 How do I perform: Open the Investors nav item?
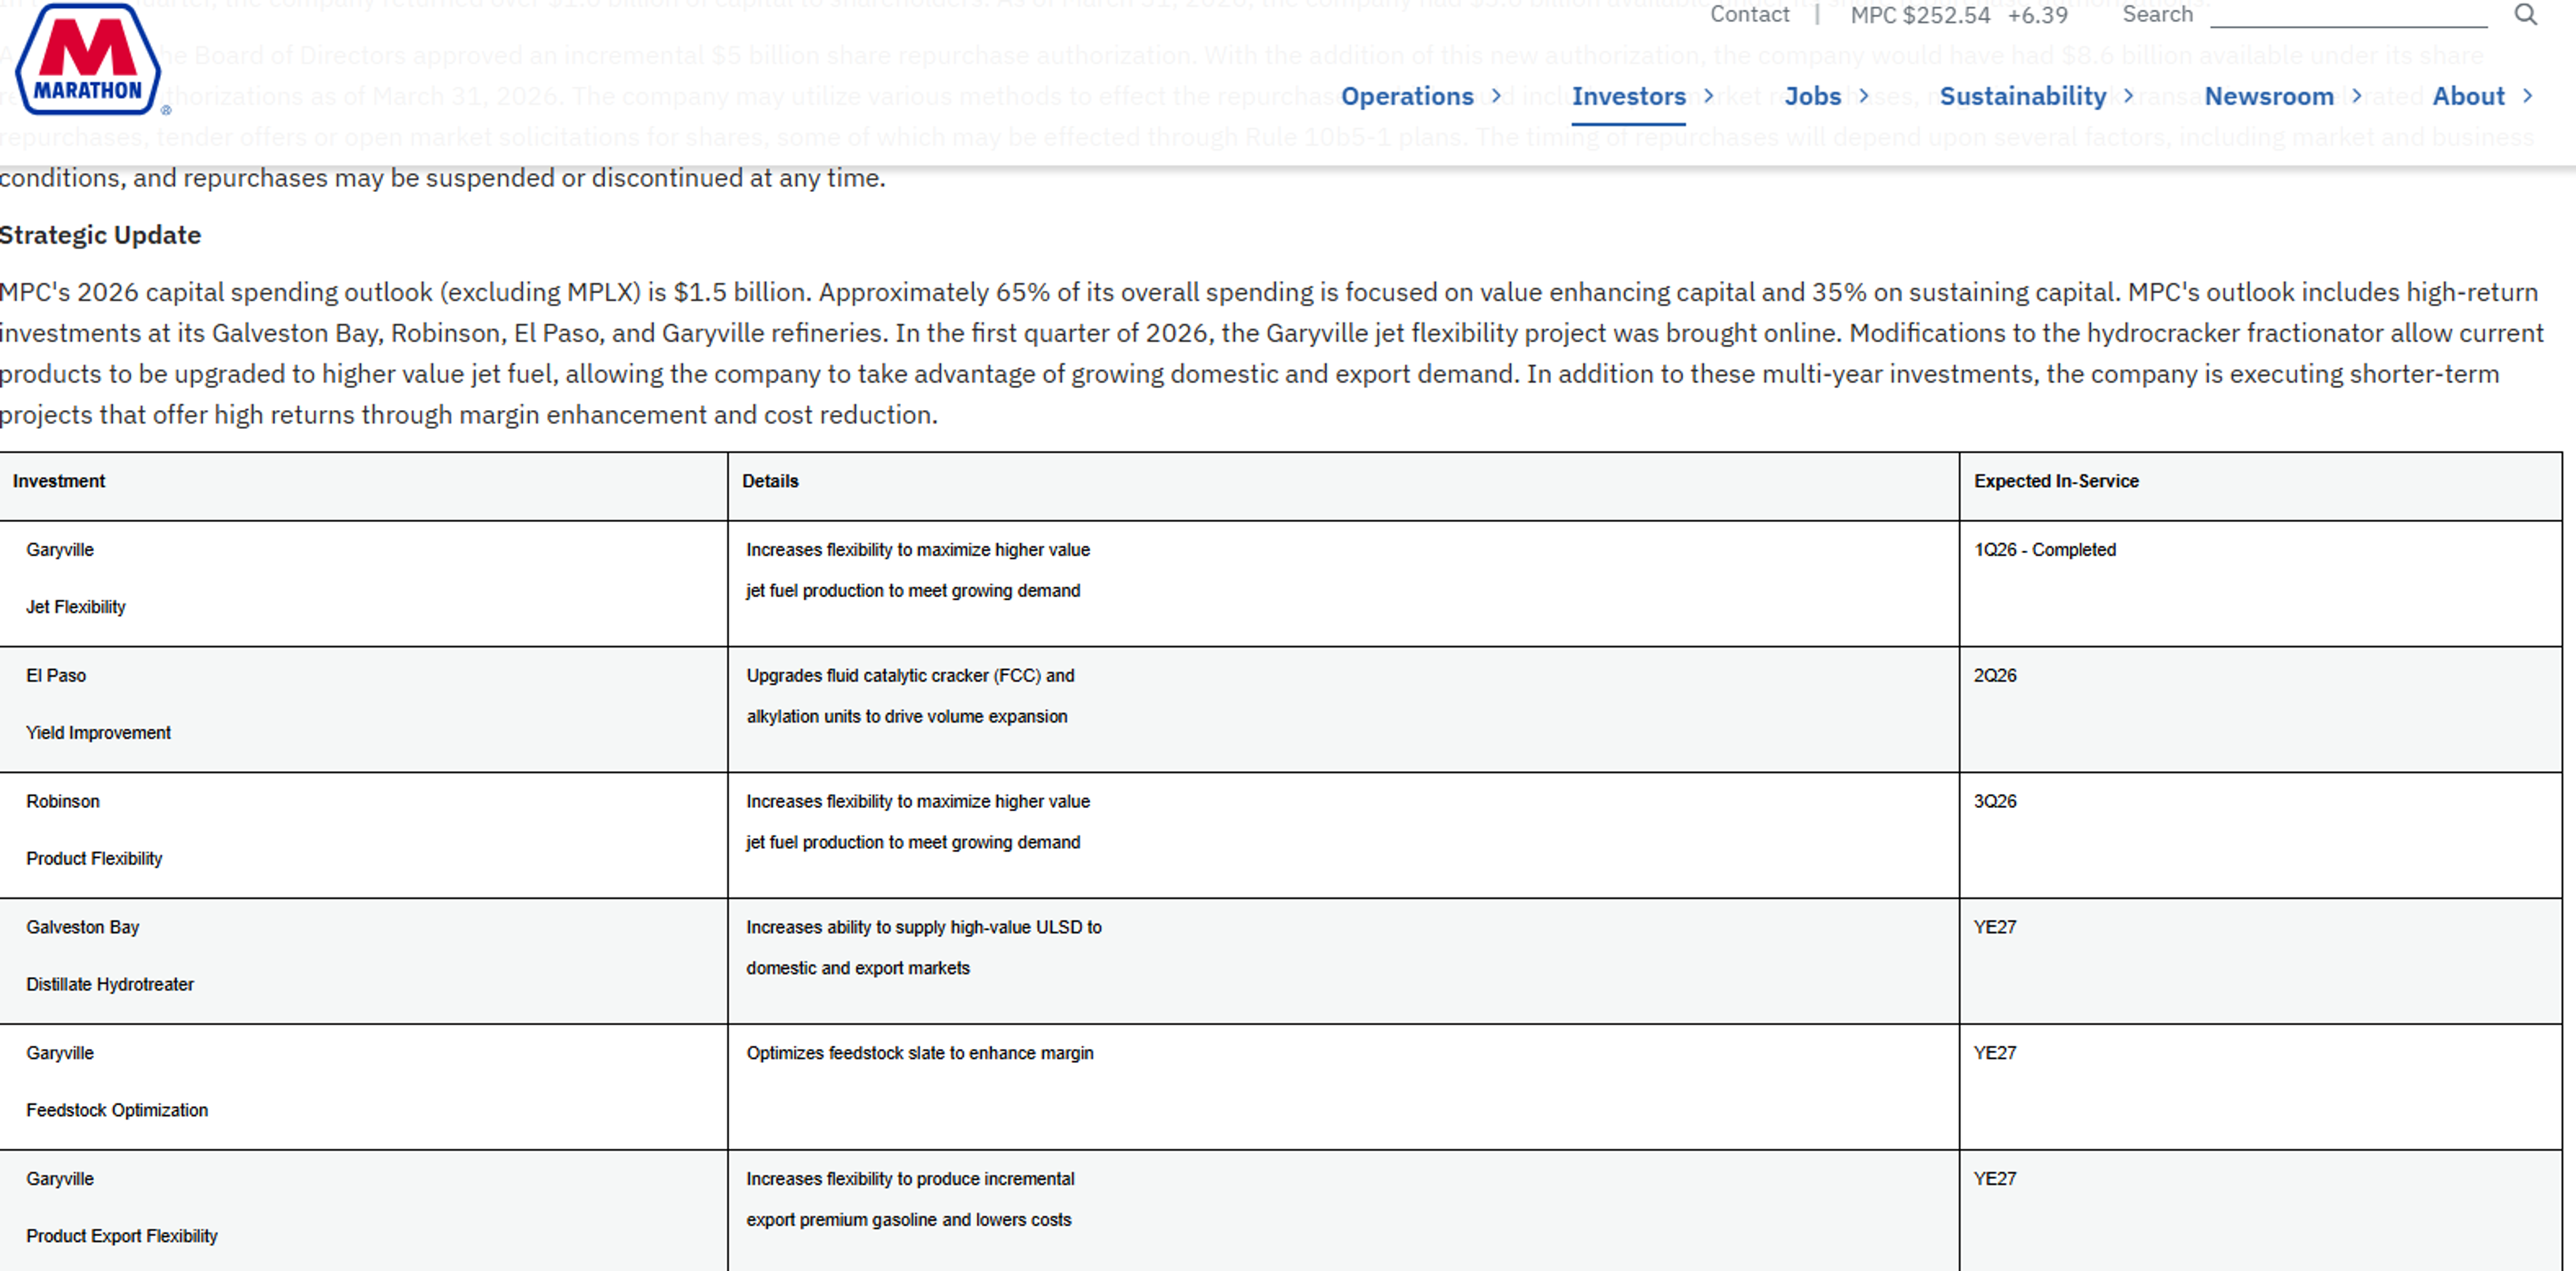[x=1629, y=96]
